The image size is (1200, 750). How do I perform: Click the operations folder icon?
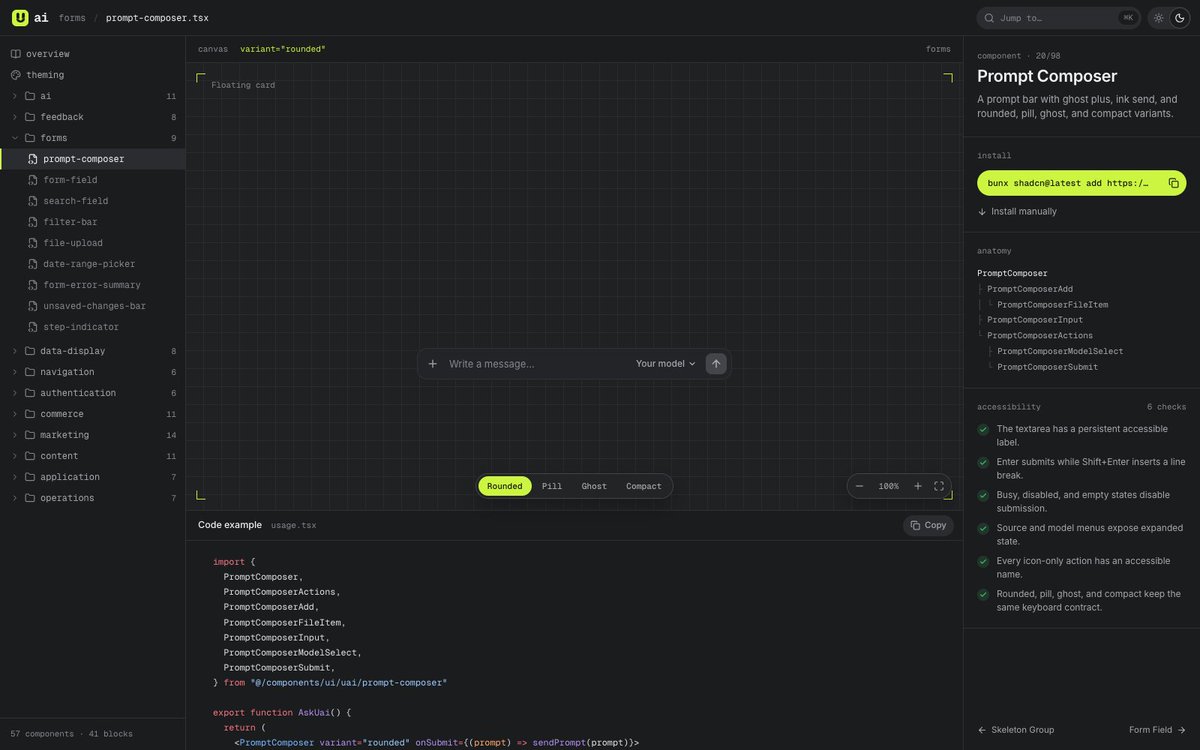click(x=30, y=498)
